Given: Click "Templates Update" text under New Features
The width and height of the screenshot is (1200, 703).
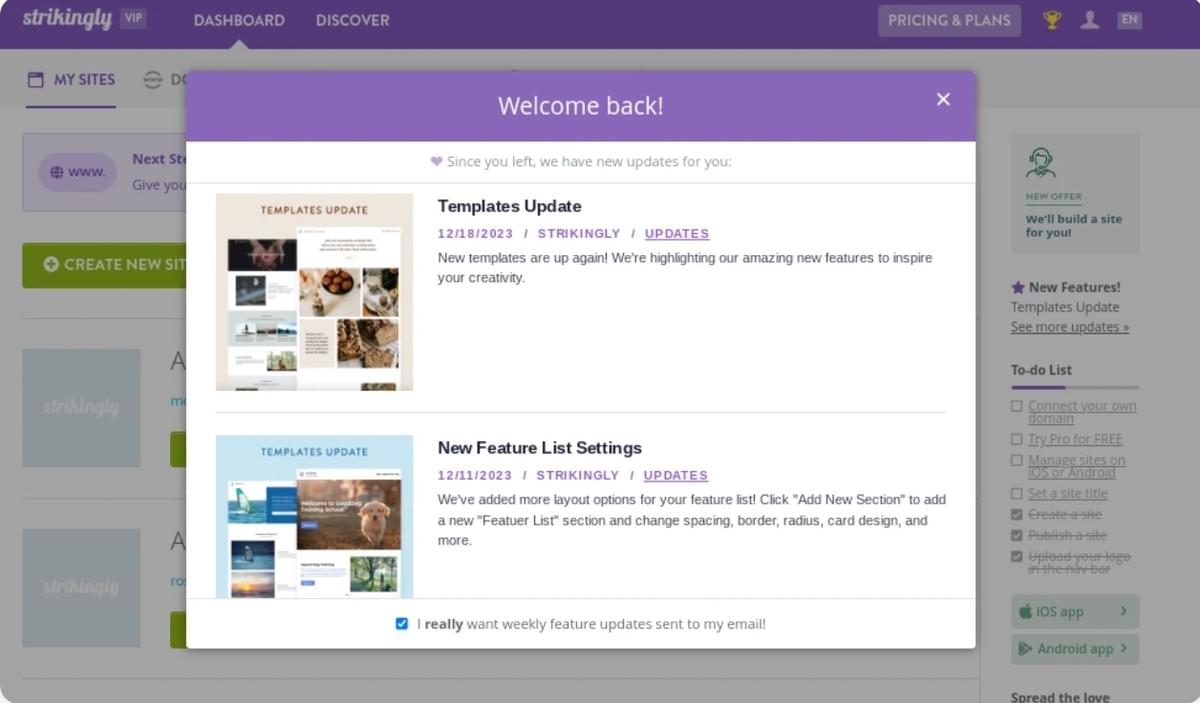Looking at the screenshot, I should (1065, 307).
